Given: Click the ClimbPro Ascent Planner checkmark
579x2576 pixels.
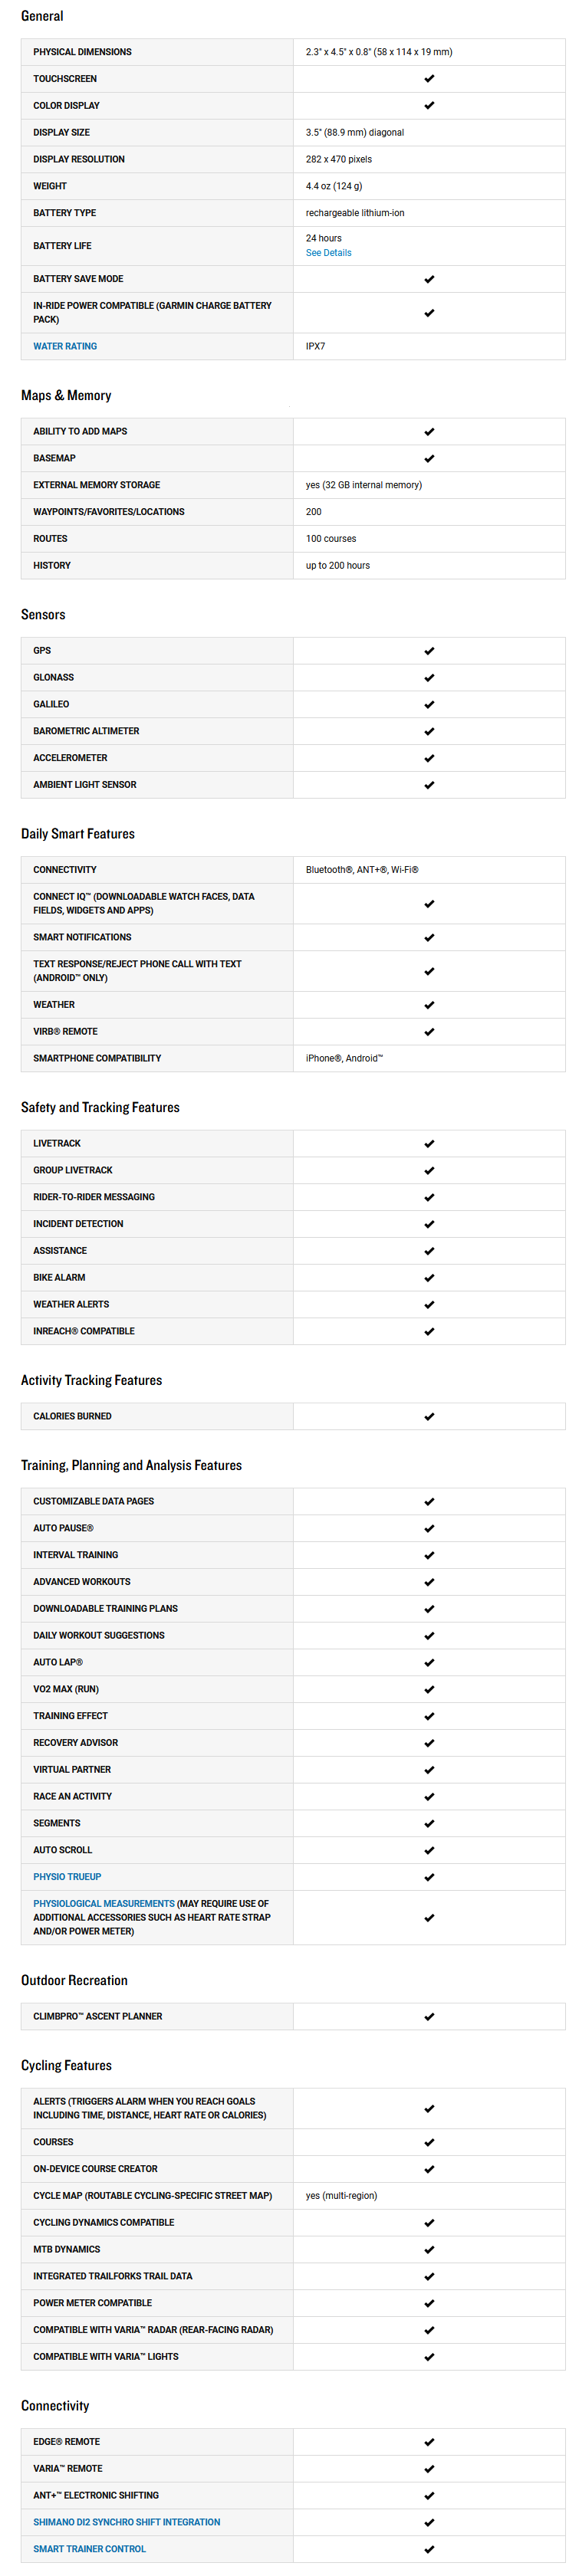Looking at the screenshot, I should point(429,2016).
